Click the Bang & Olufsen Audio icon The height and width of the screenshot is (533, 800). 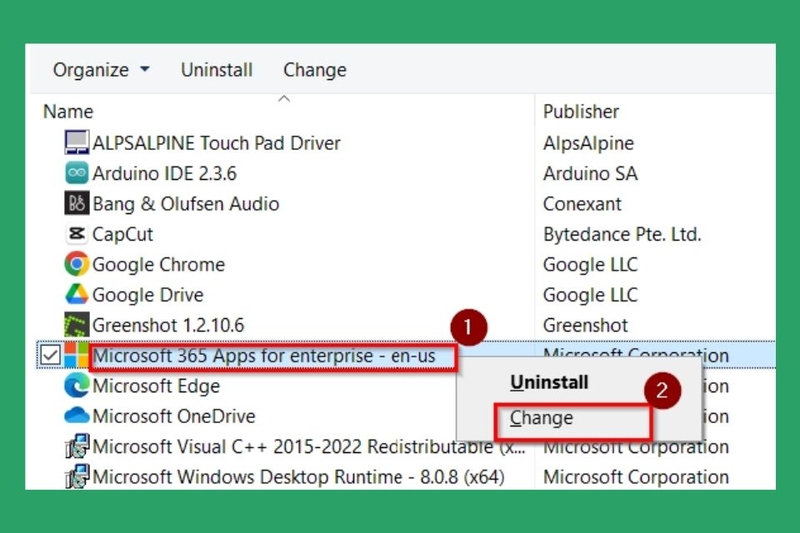(x=77, y=203)
